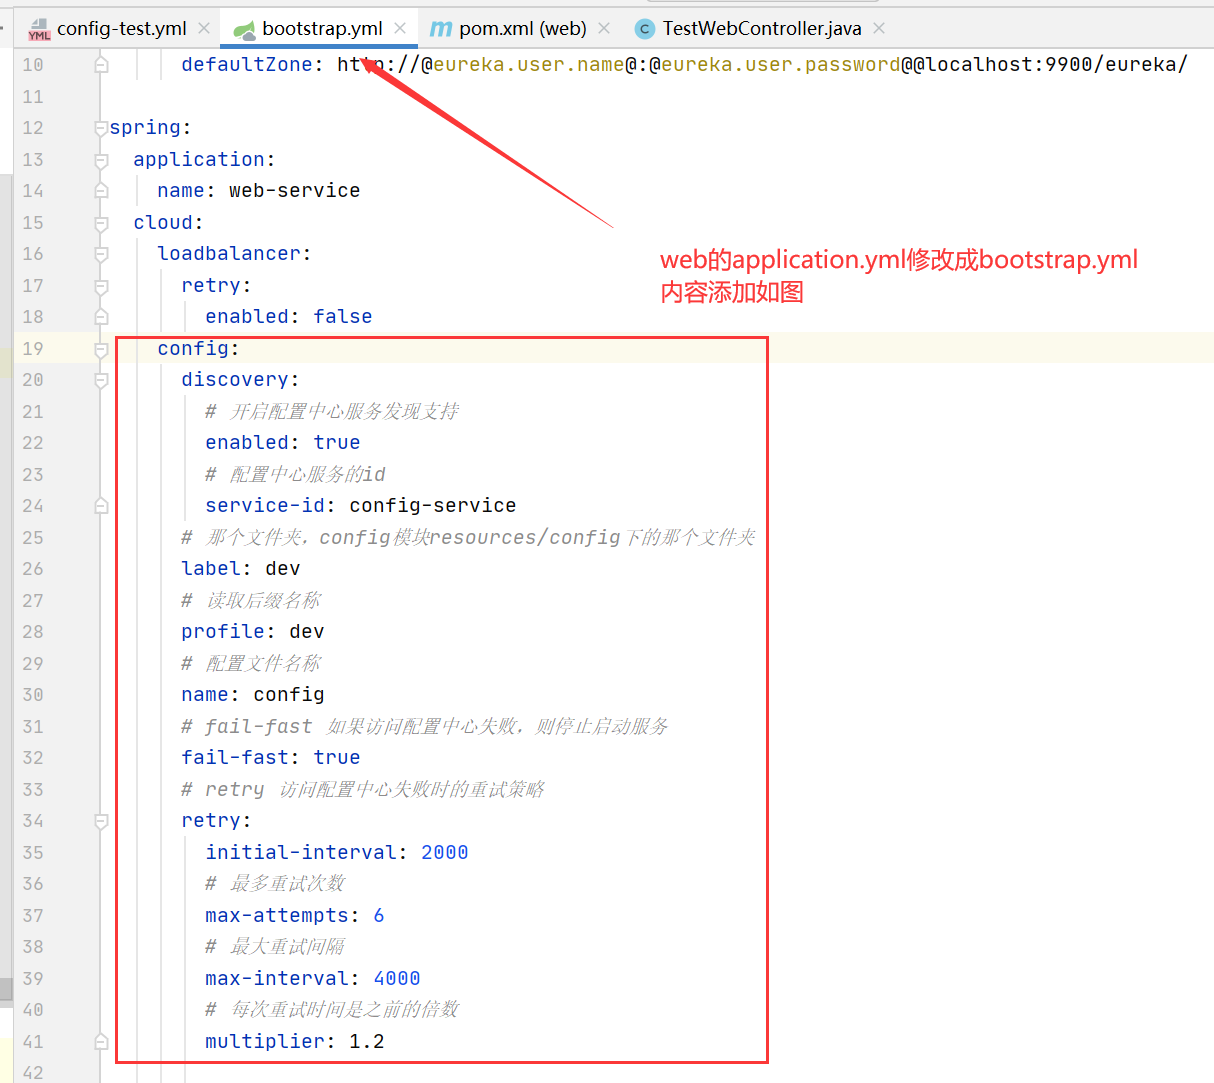Collapse the retry: block on line 34
Image resolution: width=1214 pixels, height=1083 pixels.
click(x=101, y=821)
